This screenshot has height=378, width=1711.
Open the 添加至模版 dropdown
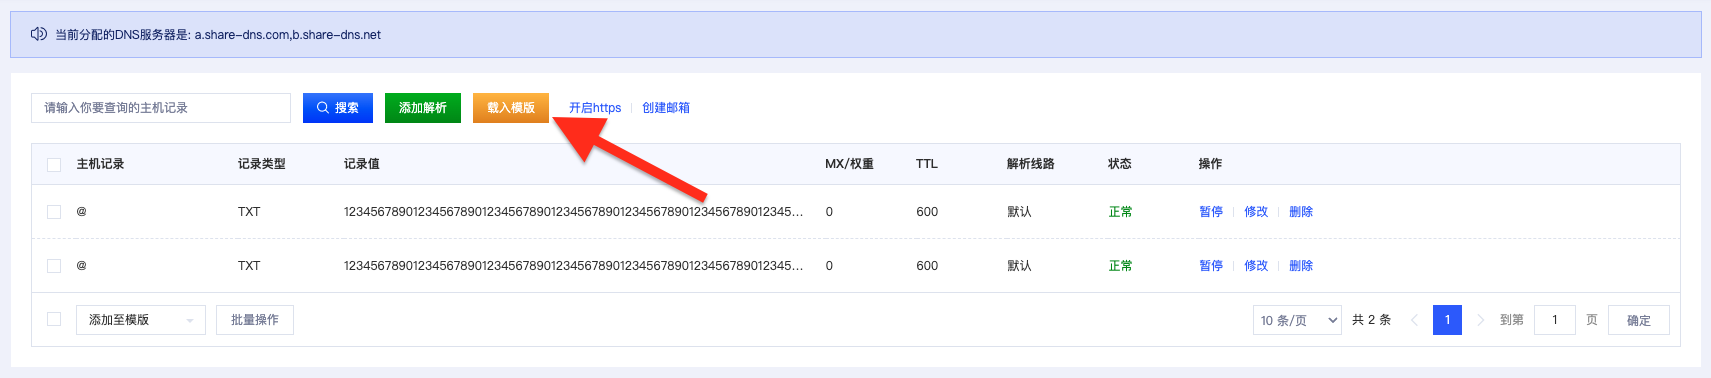pos(141,320)
